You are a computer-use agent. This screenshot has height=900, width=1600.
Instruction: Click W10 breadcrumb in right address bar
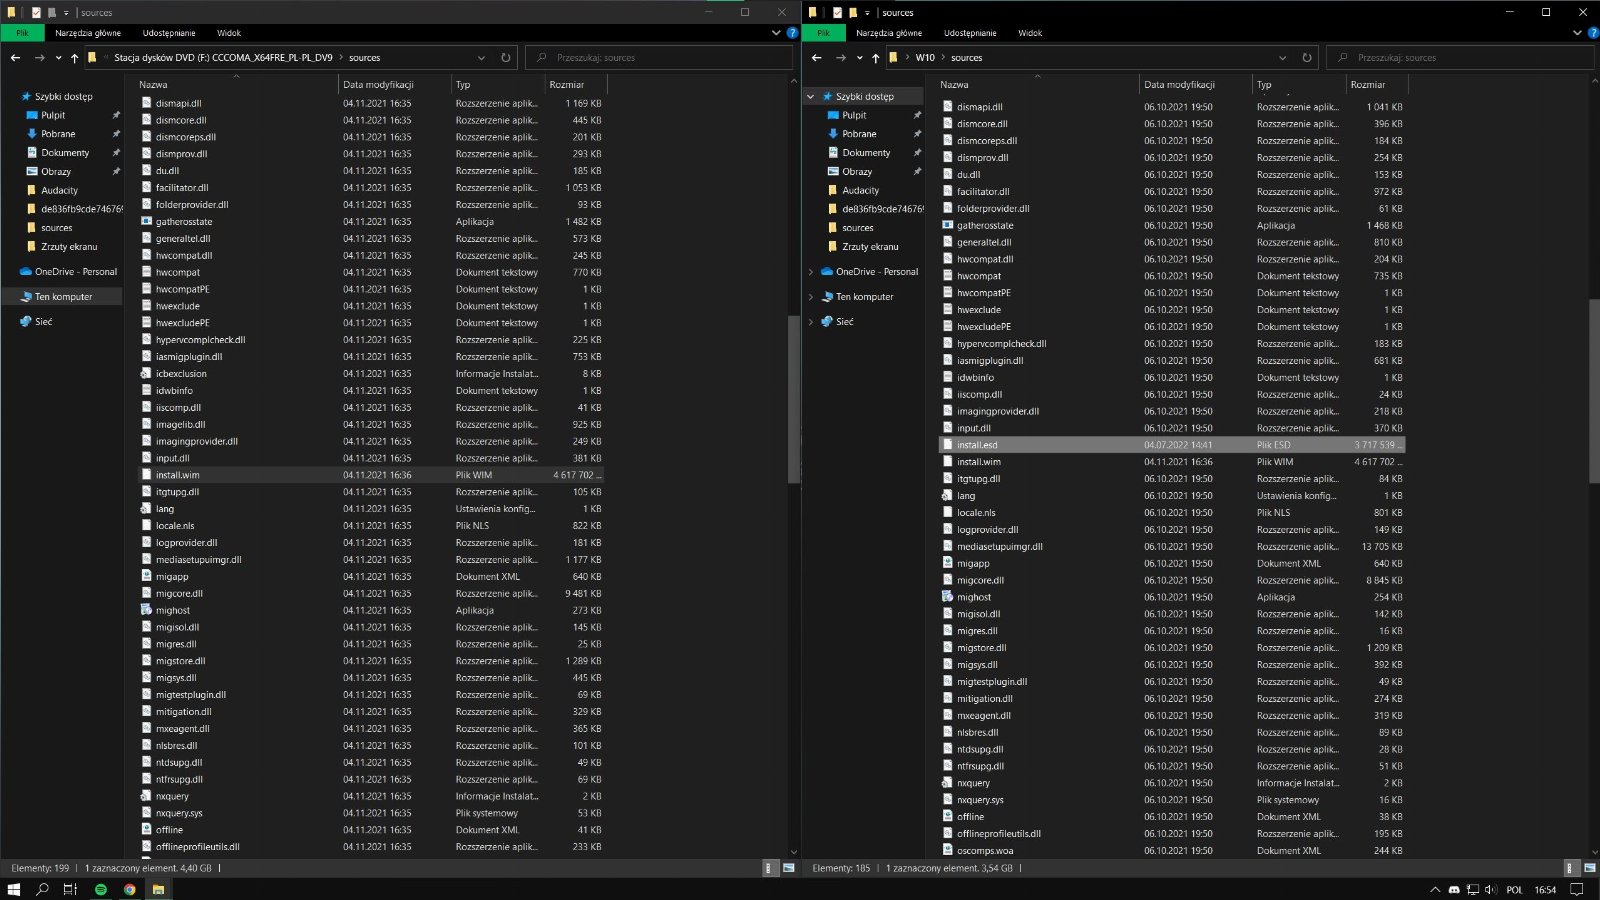point(925,58)
